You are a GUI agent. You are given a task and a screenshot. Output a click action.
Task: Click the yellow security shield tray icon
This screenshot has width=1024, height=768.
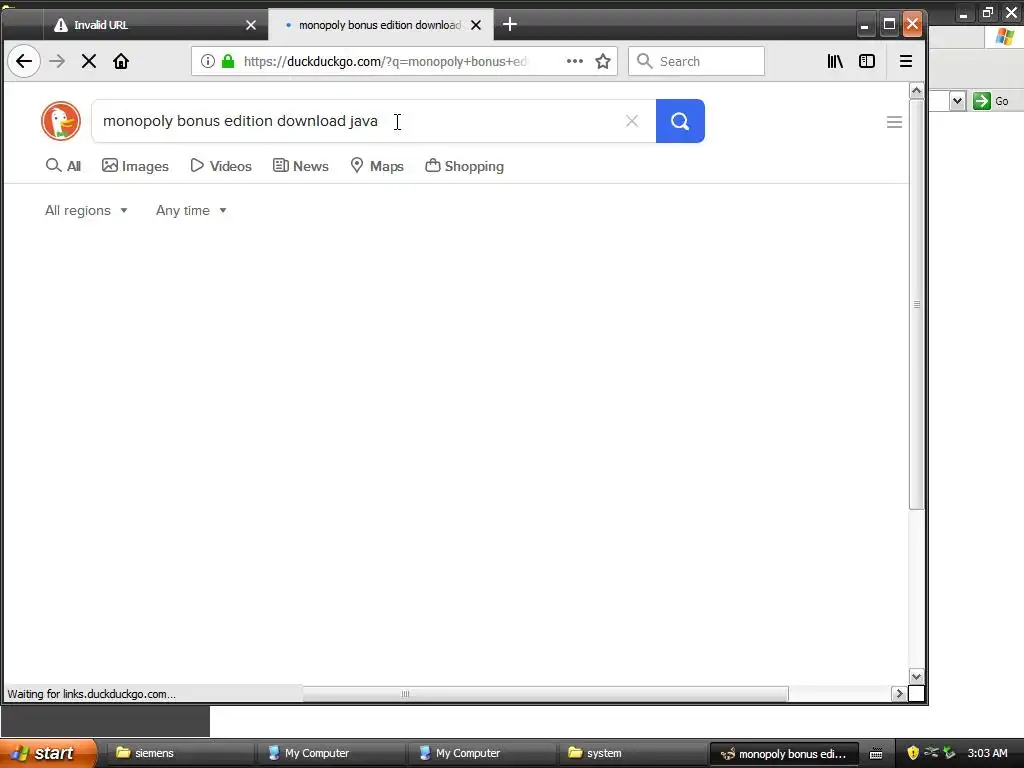click(913, 753)
